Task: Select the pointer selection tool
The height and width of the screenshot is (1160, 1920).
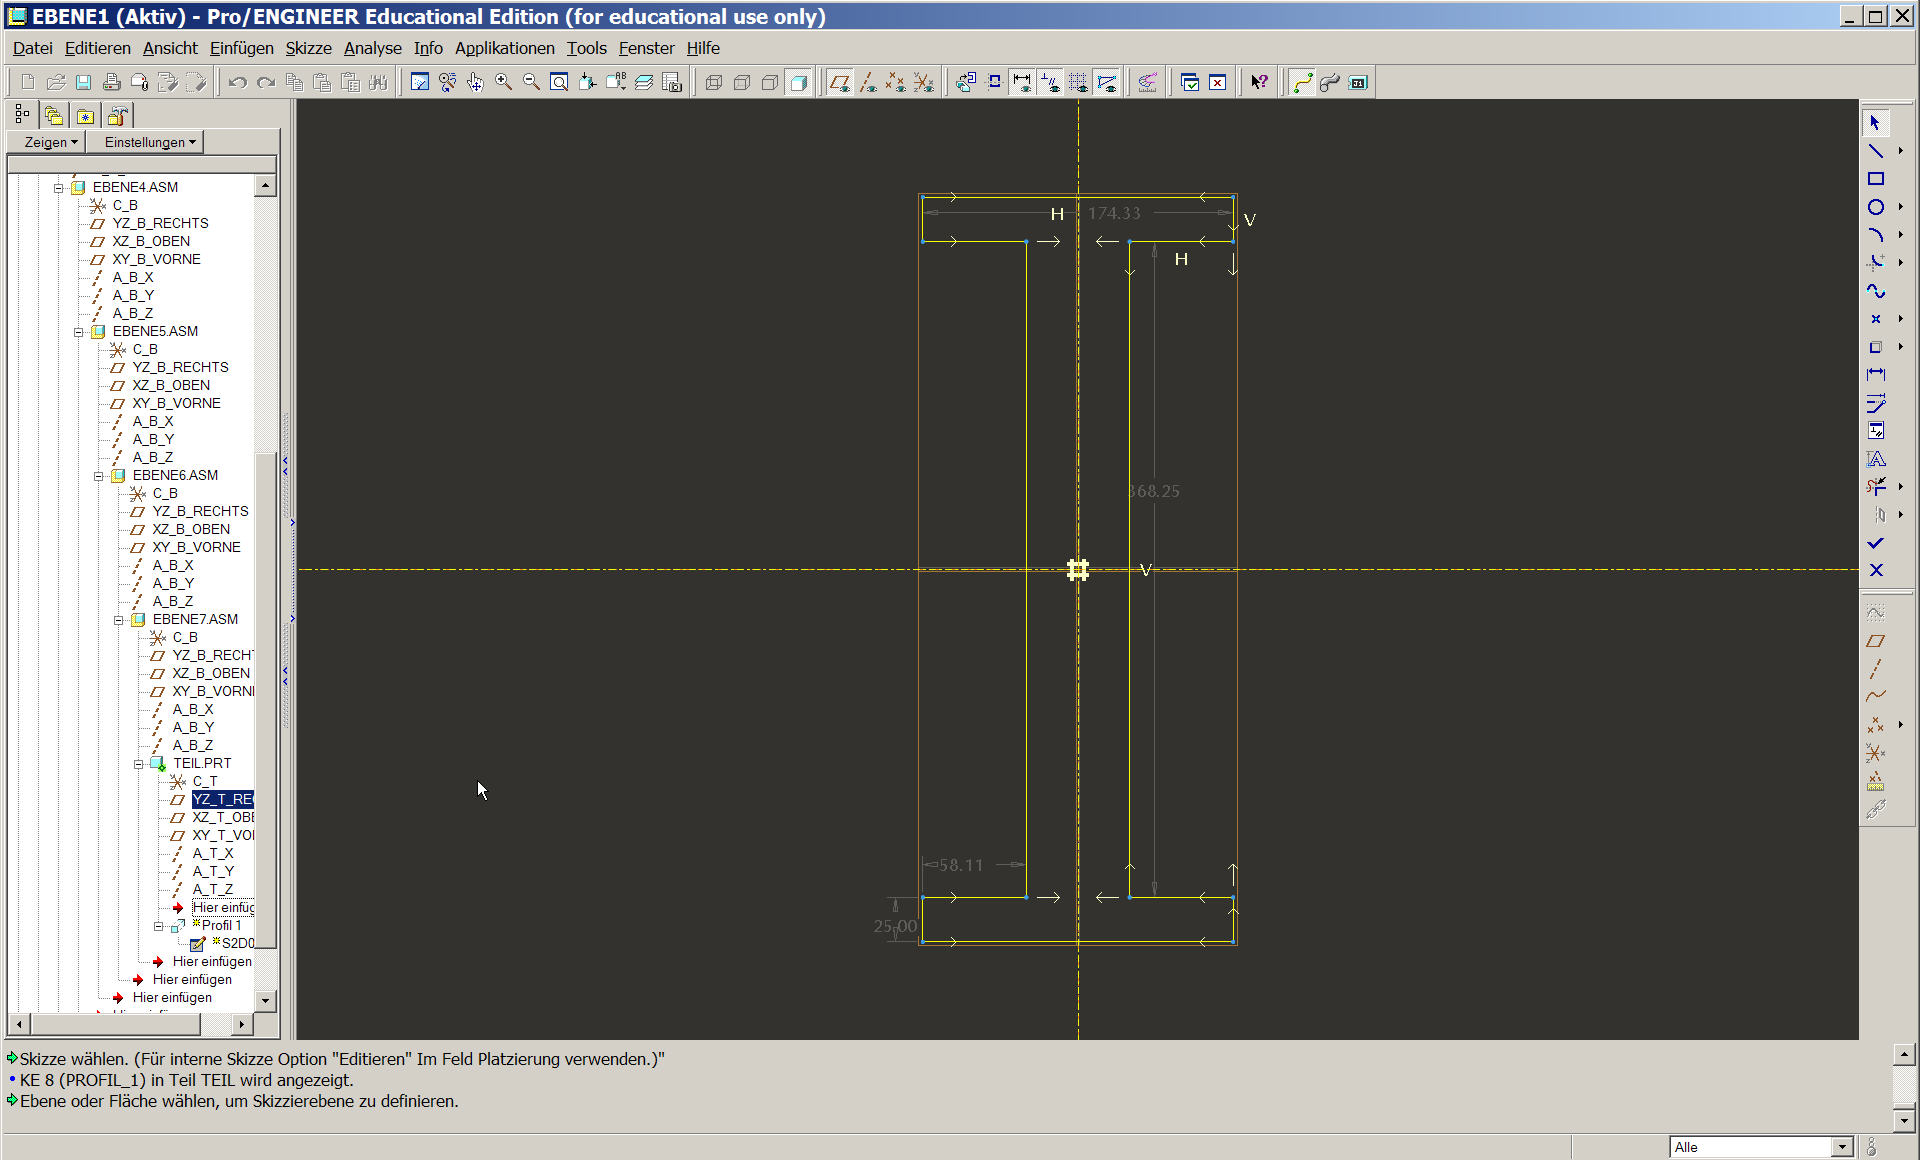Action: click(1876, 123)
